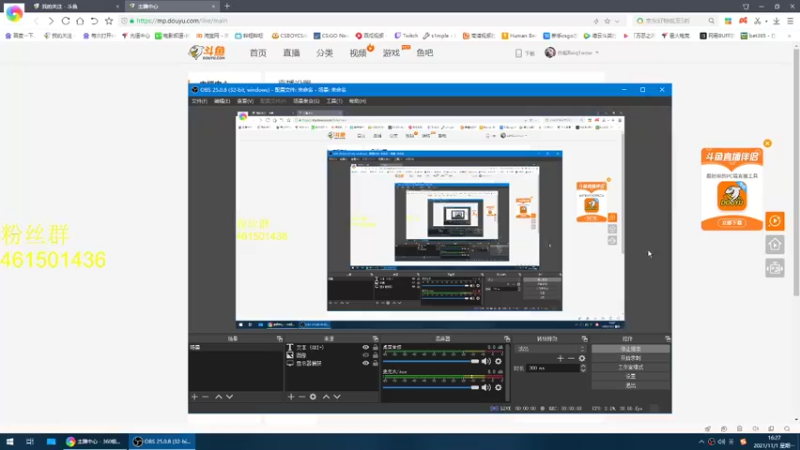Adjust 桌面音频 volume slider
This screenshot has width=800, height=450.
[431, 361]
